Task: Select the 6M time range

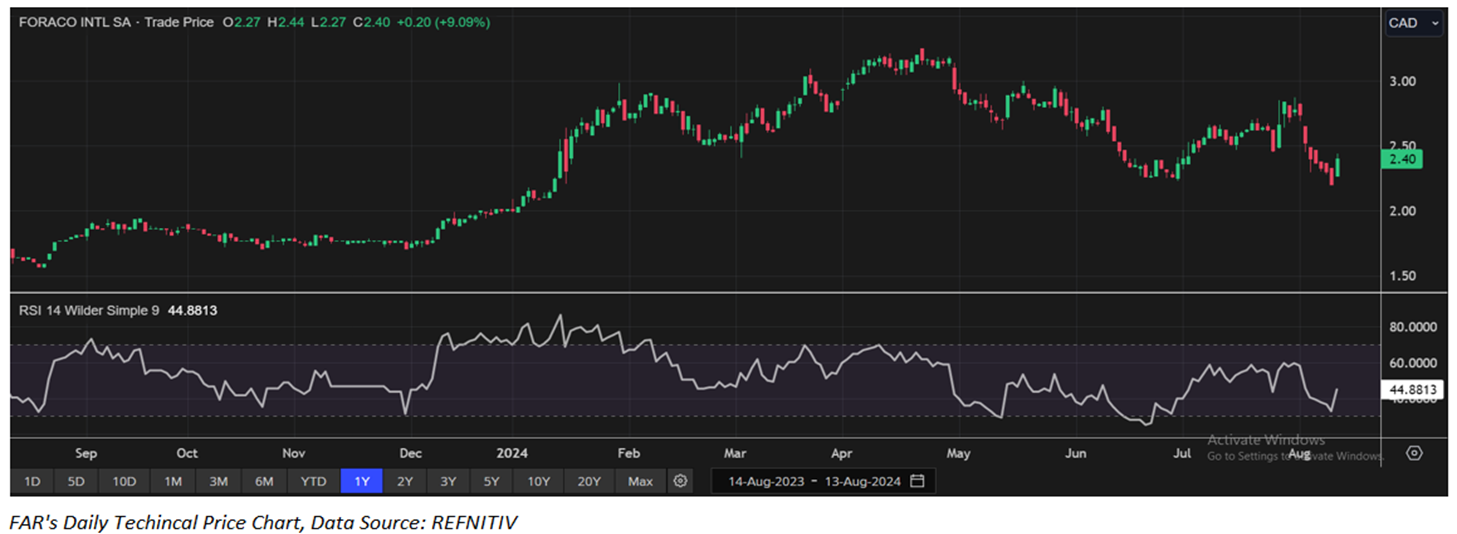Action: (x=264, y=481)
